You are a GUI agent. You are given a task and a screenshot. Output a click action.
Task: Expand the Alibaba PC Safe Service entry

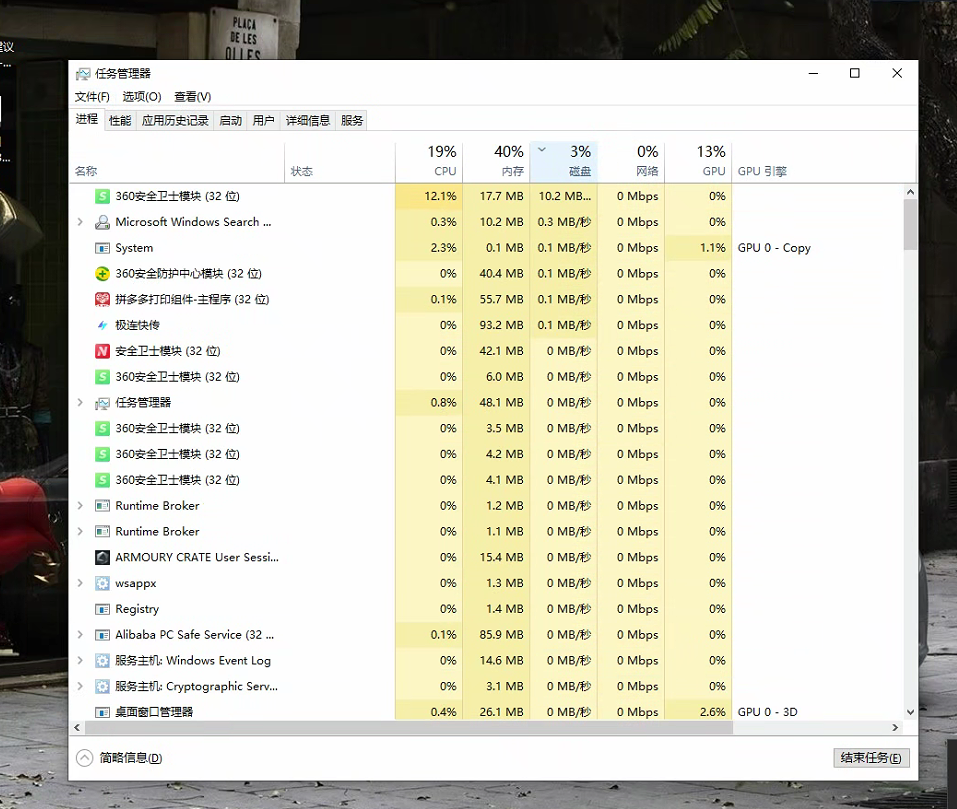pos(80,635)
